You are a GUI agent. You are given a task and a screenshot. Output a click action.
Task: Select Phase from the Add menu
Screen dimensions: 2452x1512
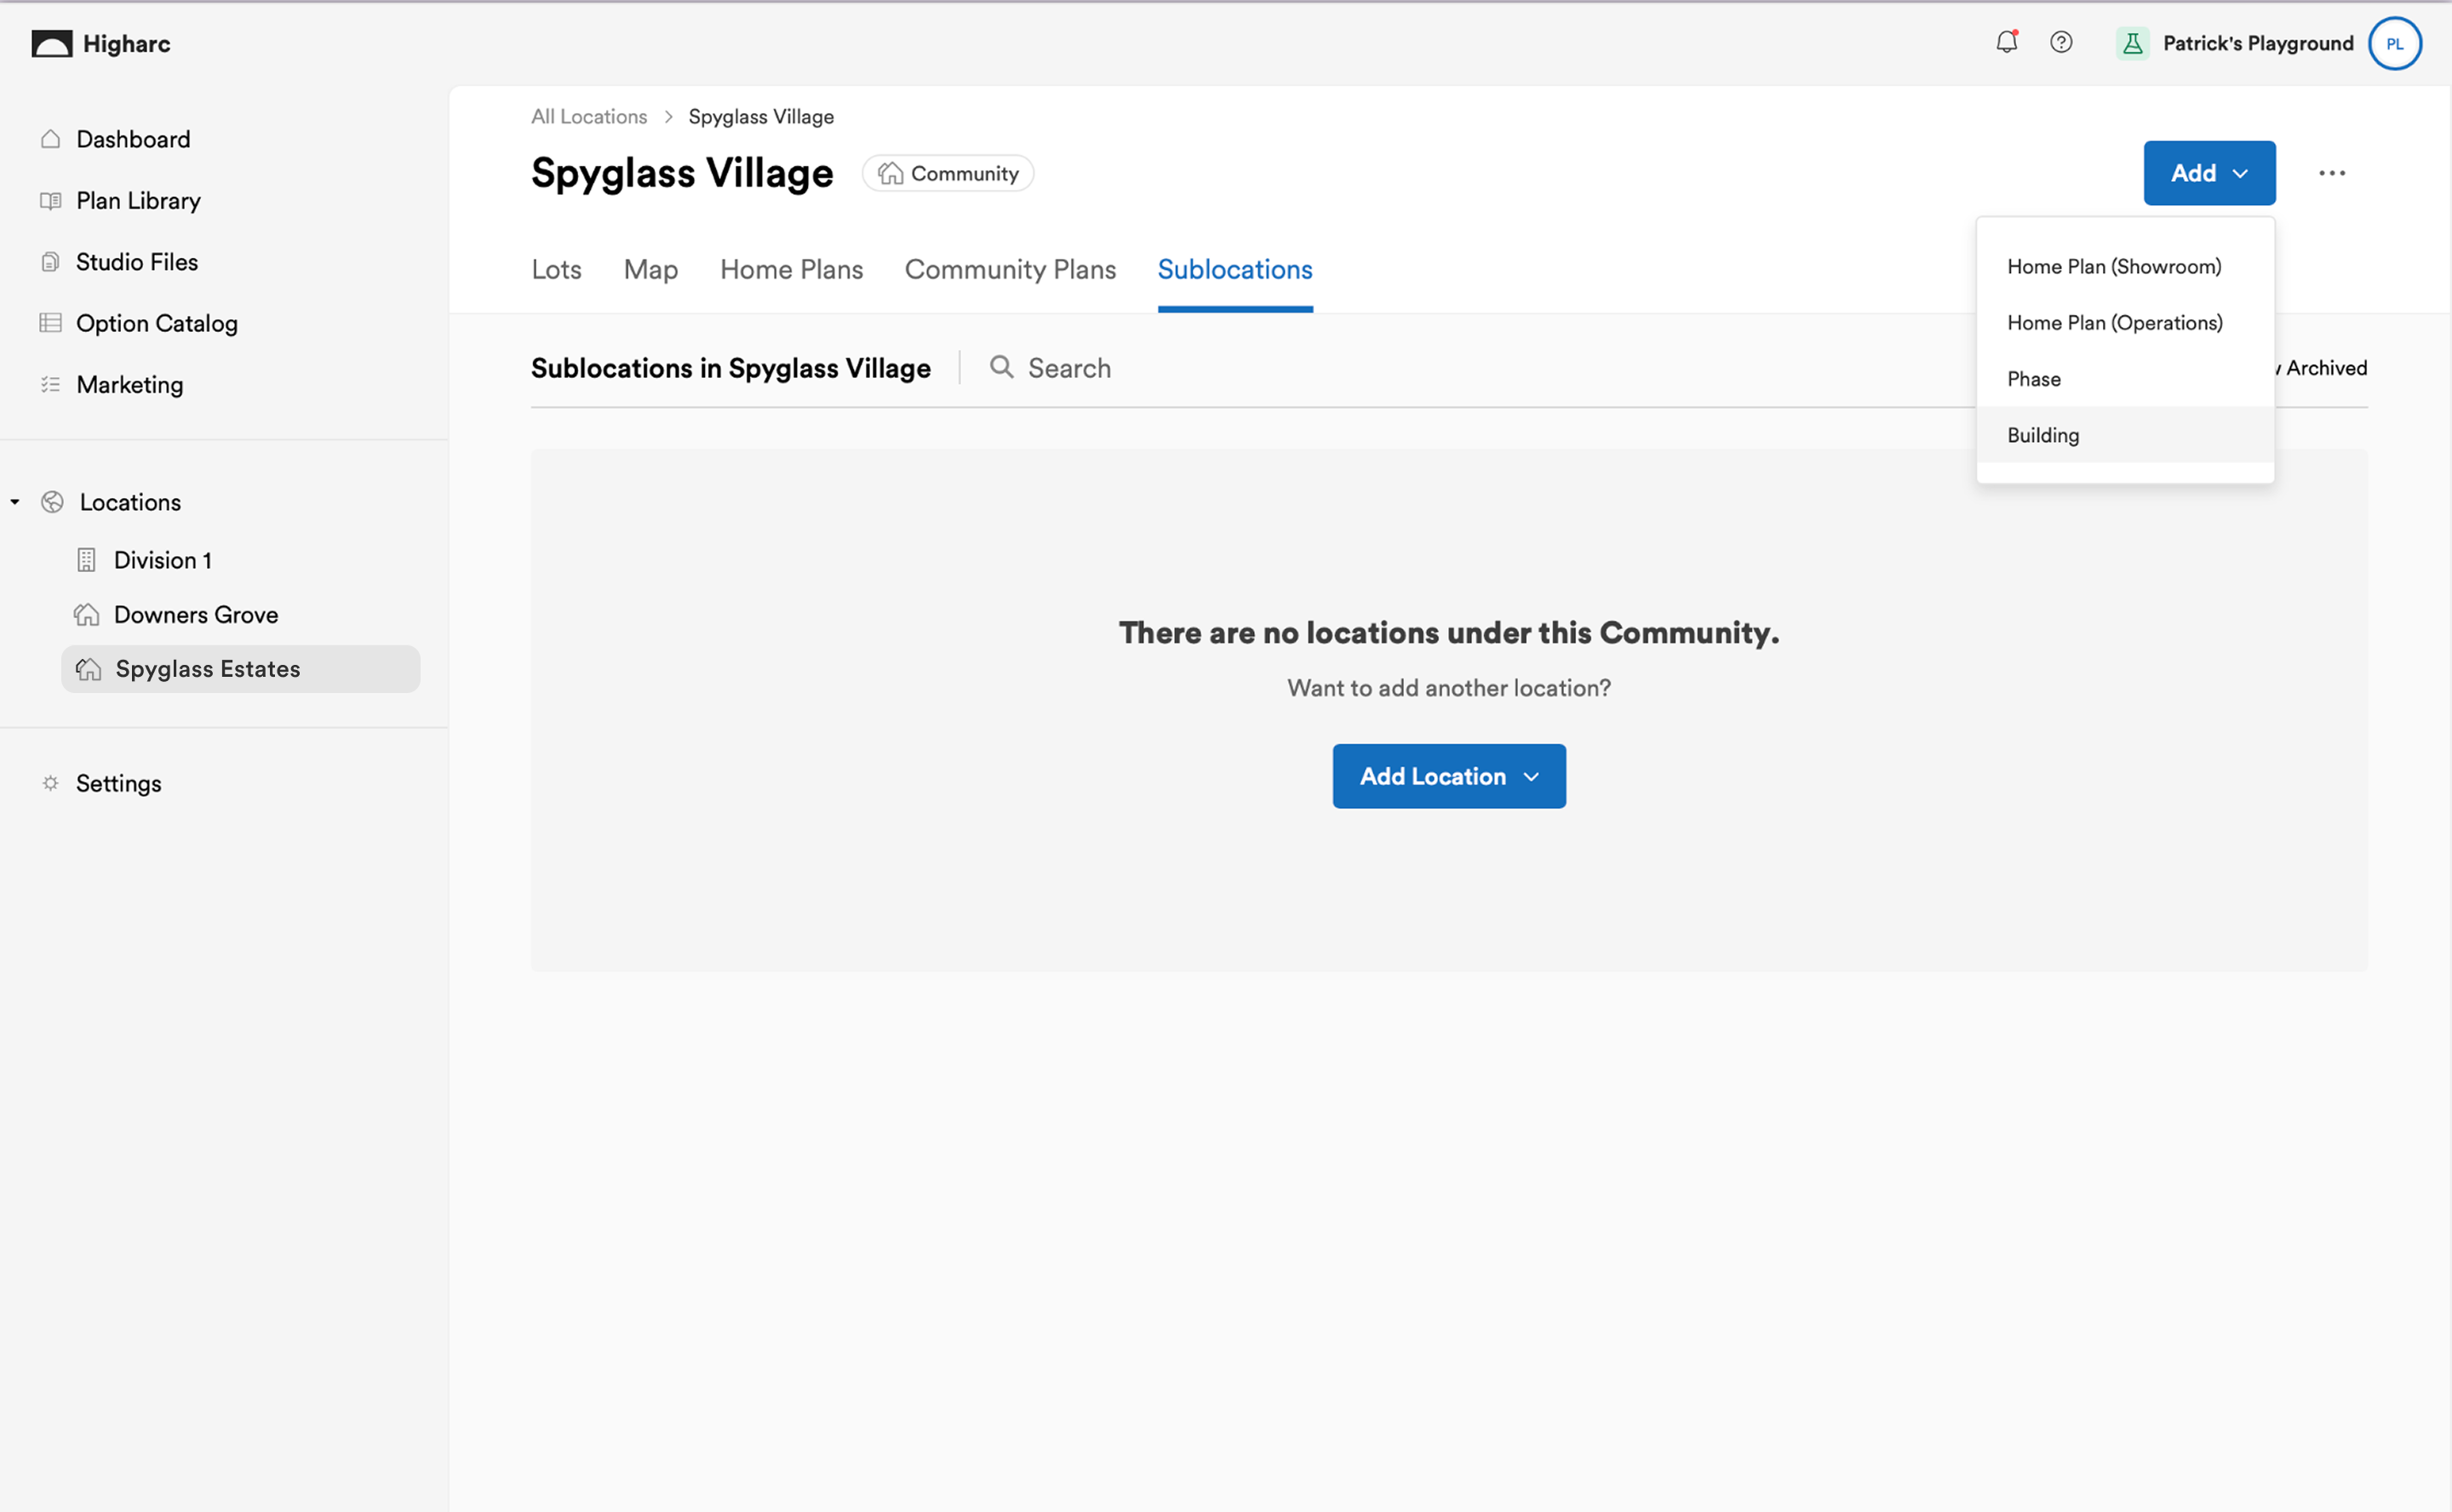pos(2034,379)
